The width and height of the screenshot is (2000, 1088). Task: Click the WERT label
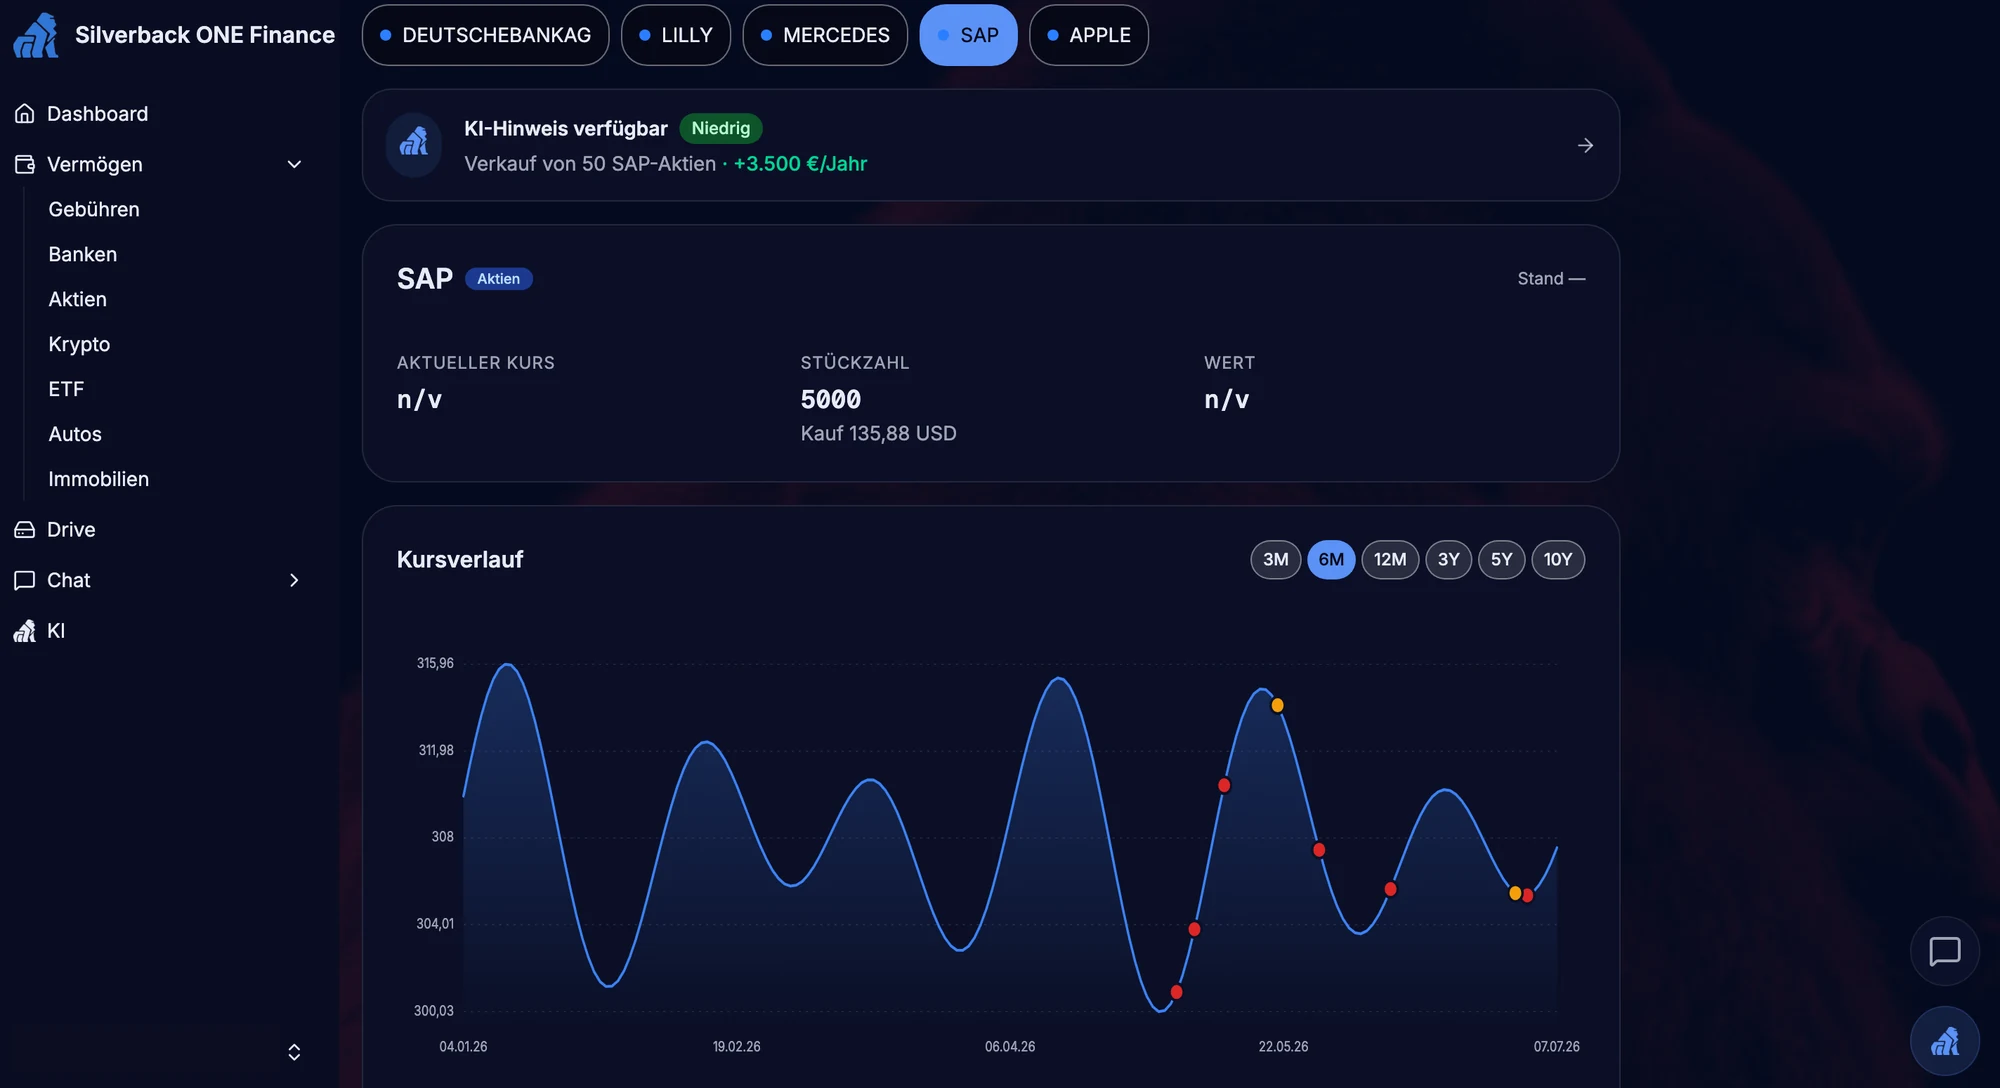click(x=1229, y=363)
